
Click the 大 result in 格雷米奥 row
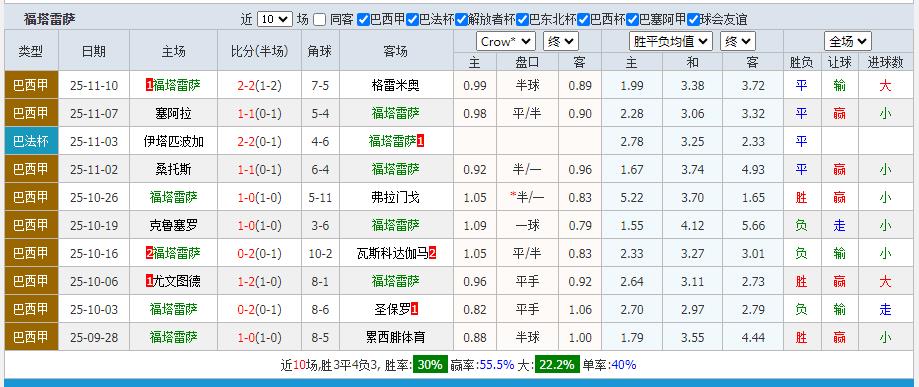[885, 86]
